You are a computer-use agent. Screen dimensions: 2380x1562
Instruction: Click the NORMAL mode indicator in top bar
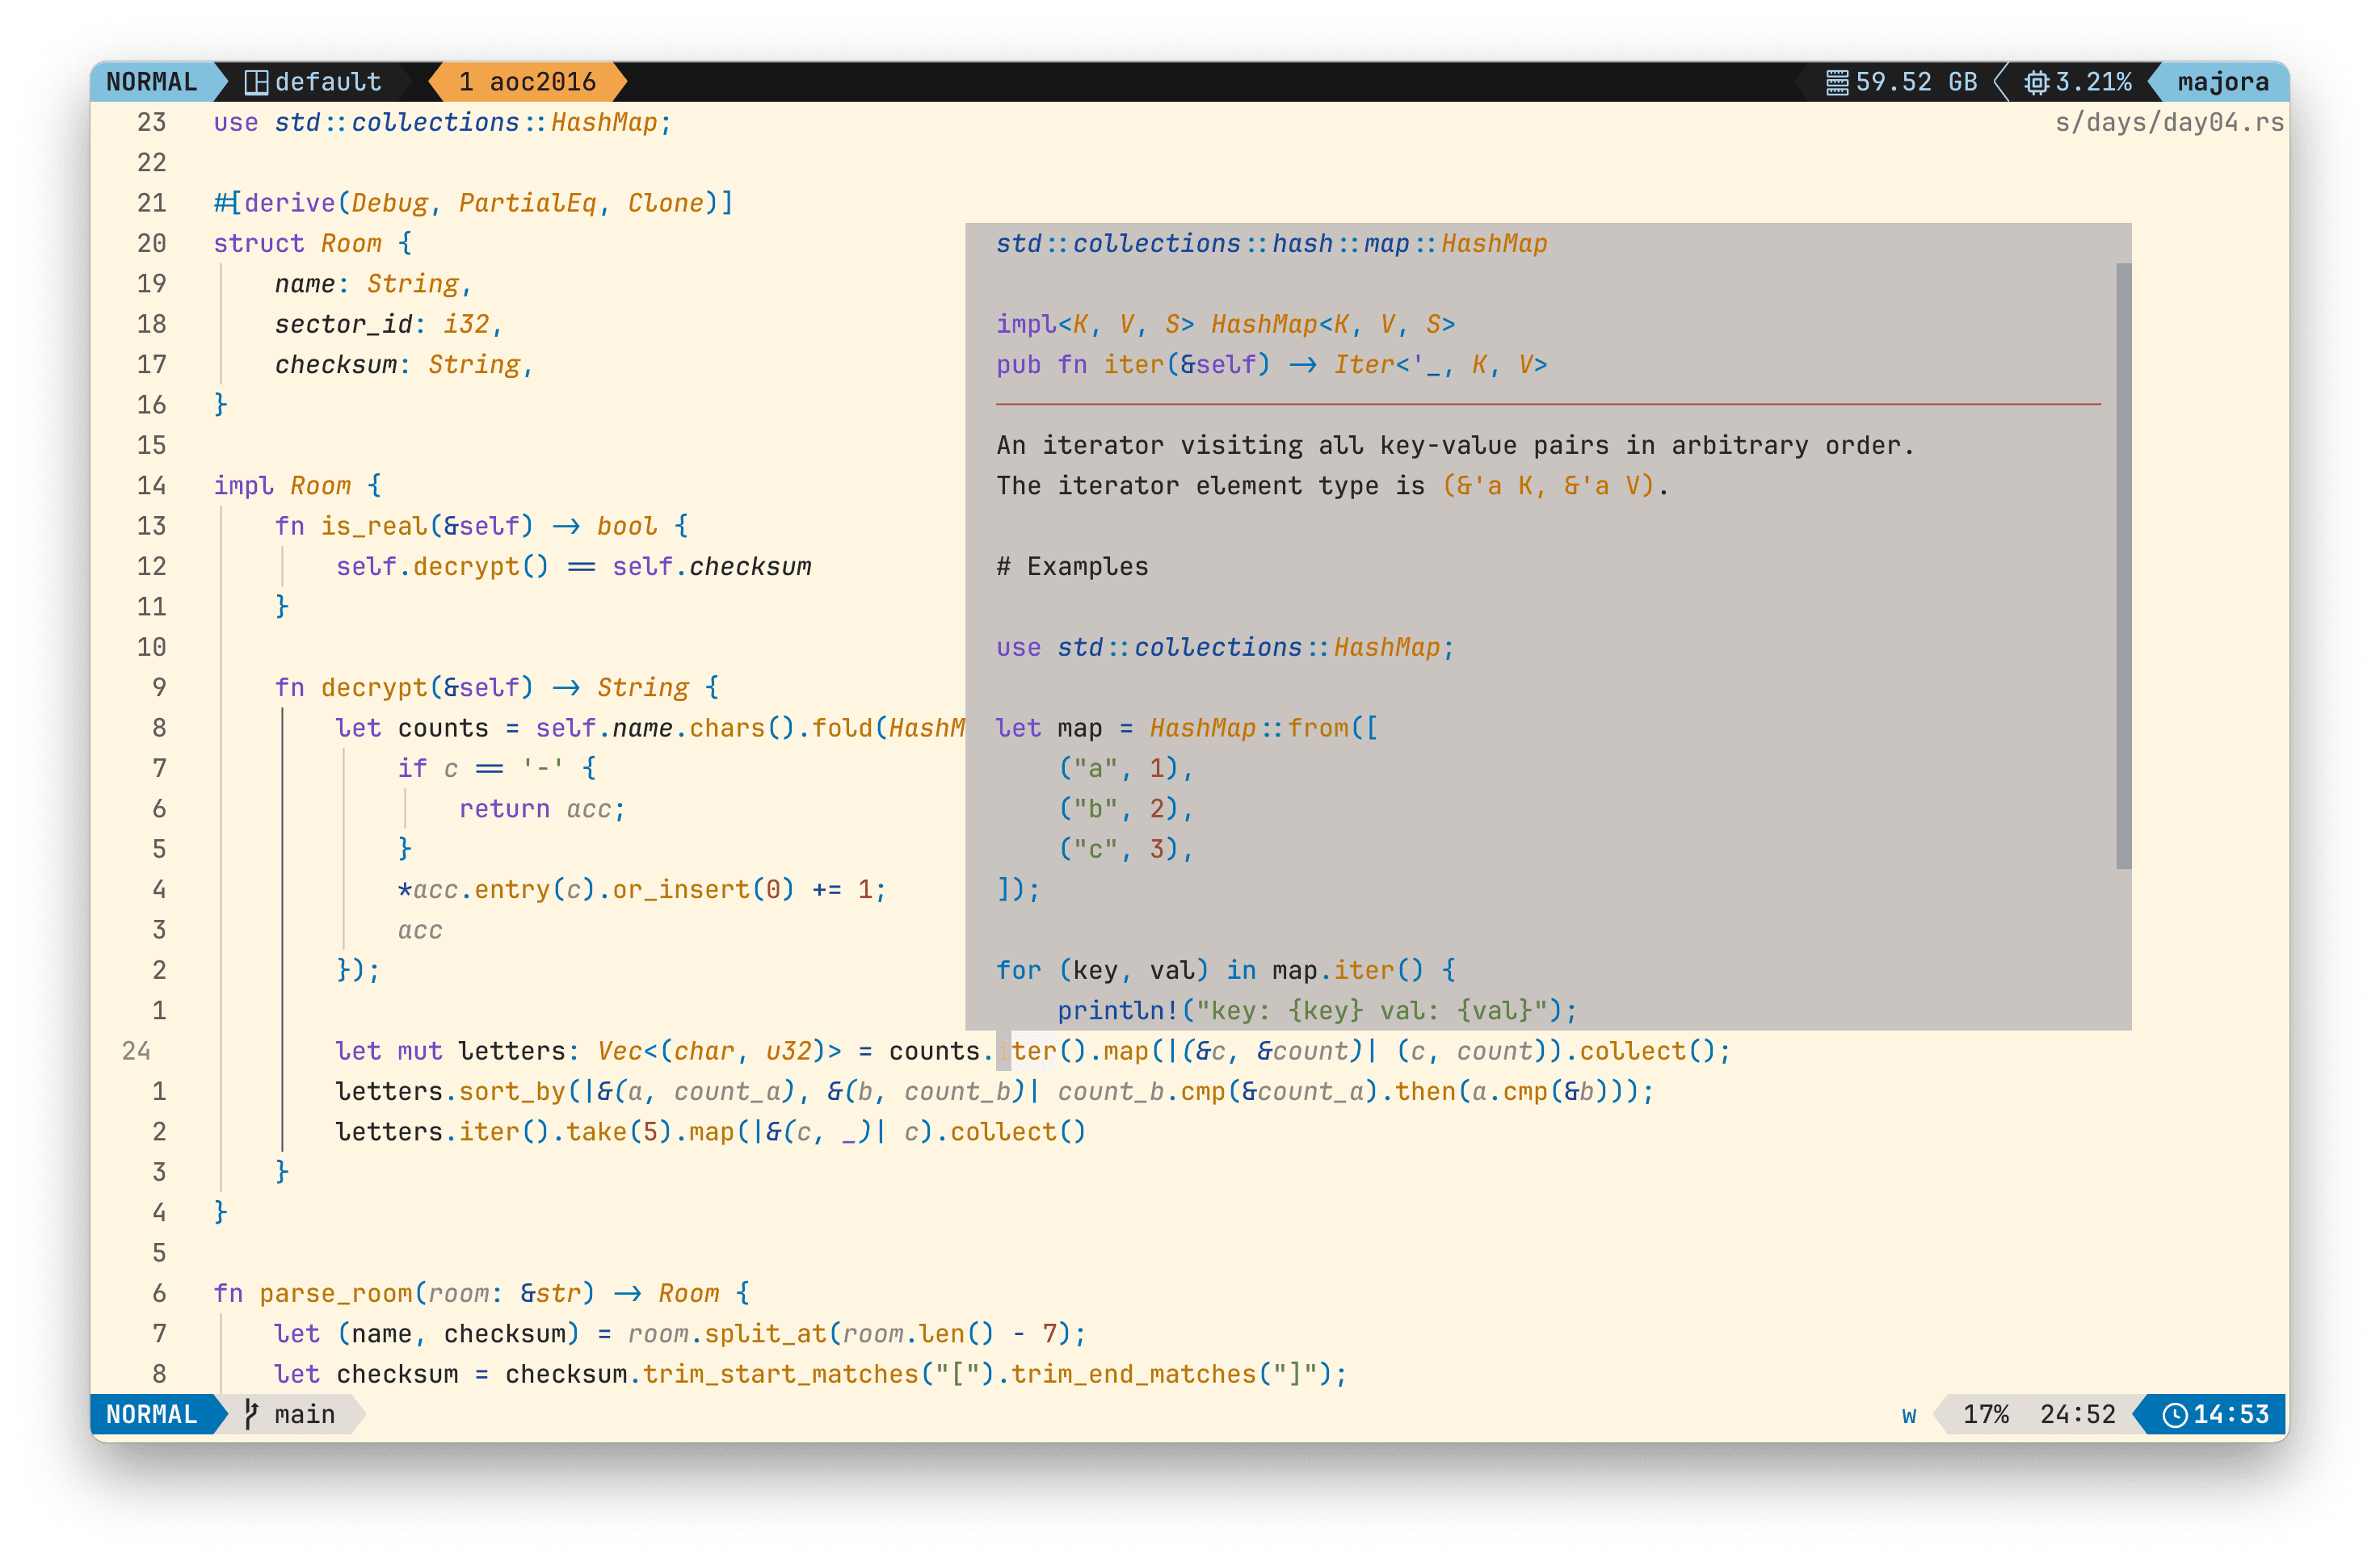pos(152,82)
